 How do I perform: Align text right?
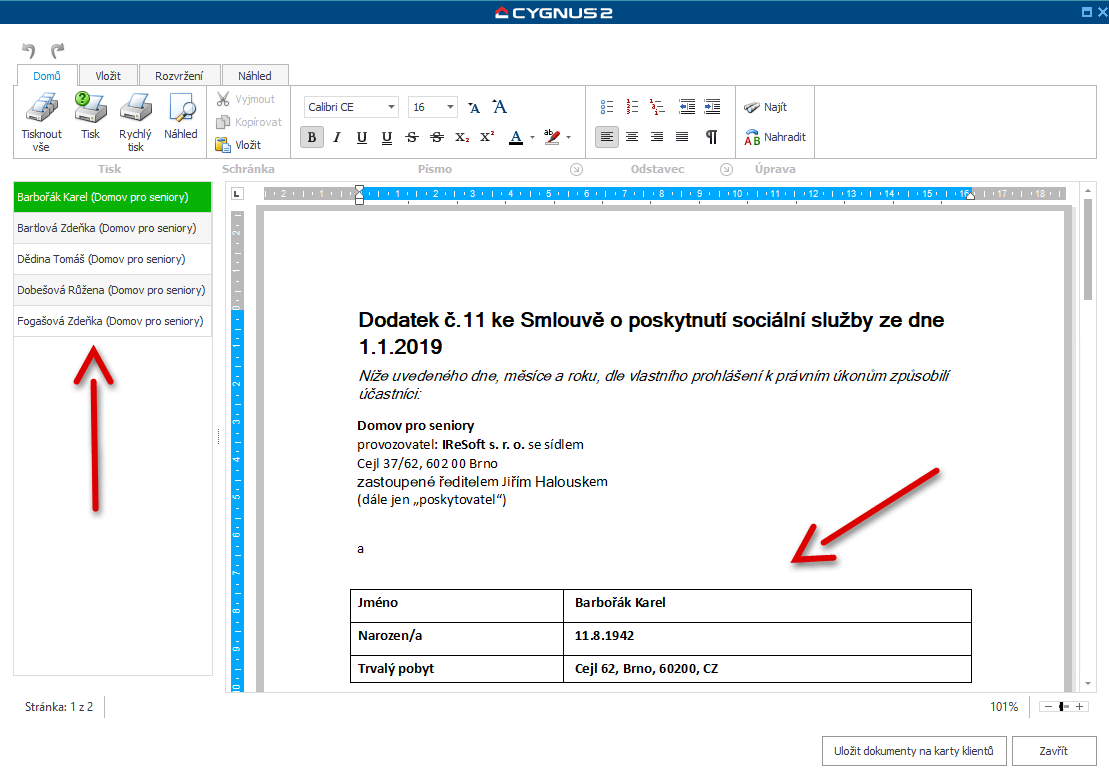(657, 137)
